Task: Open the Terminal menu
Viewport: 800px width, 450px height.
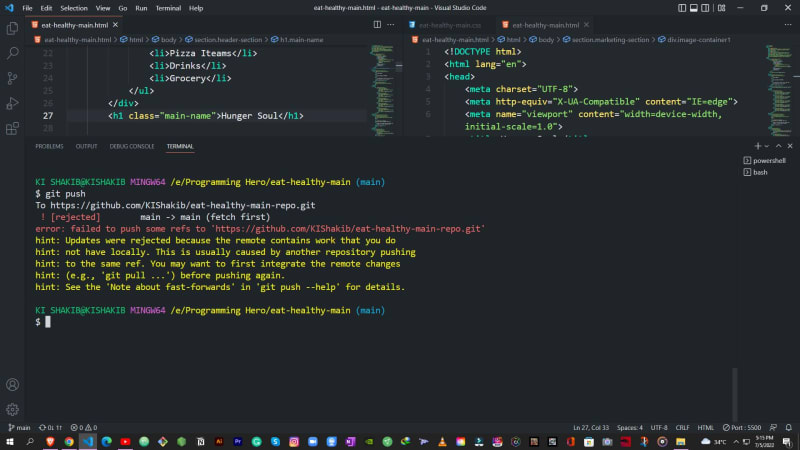Action: point(168,7)
